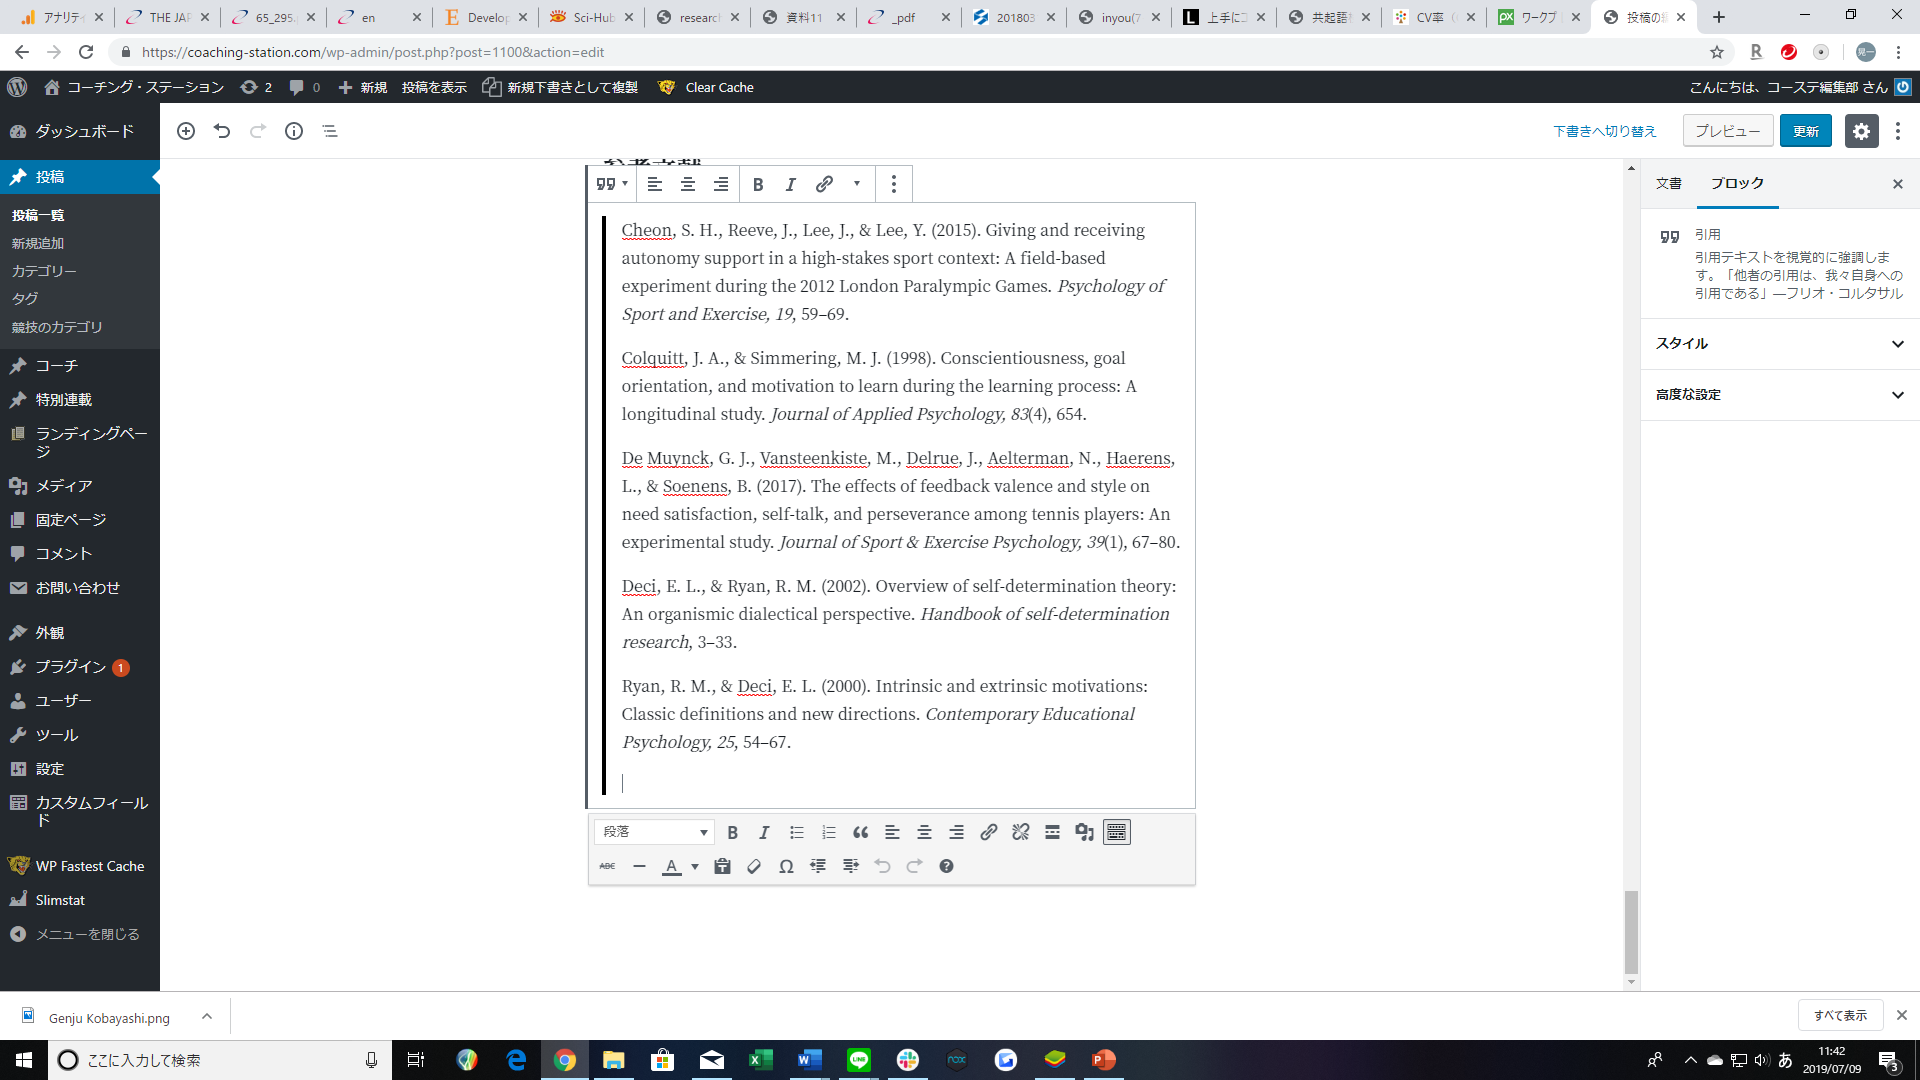This screenshot has height=1080, width=1920.
Task: Remove link with unlink icon
Action: (1021, 832)
